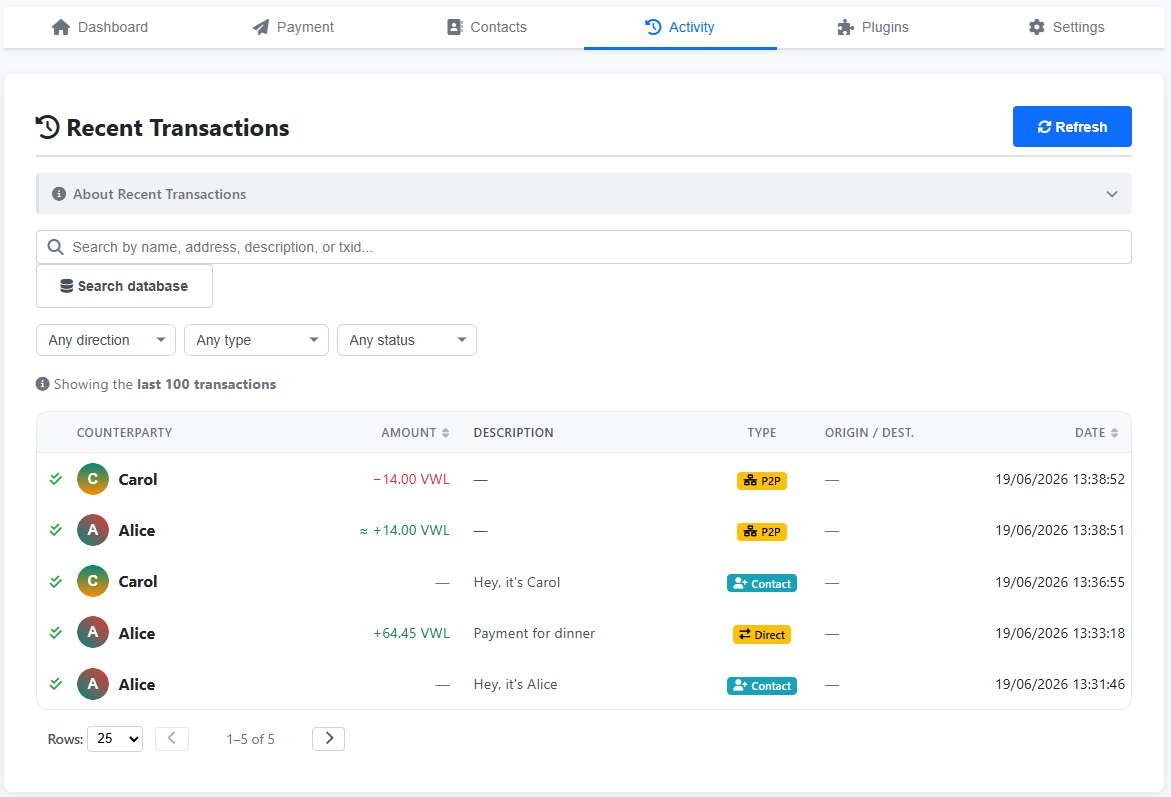Click confirmed checkmark on 13:36:55 row

click(56, 581)
